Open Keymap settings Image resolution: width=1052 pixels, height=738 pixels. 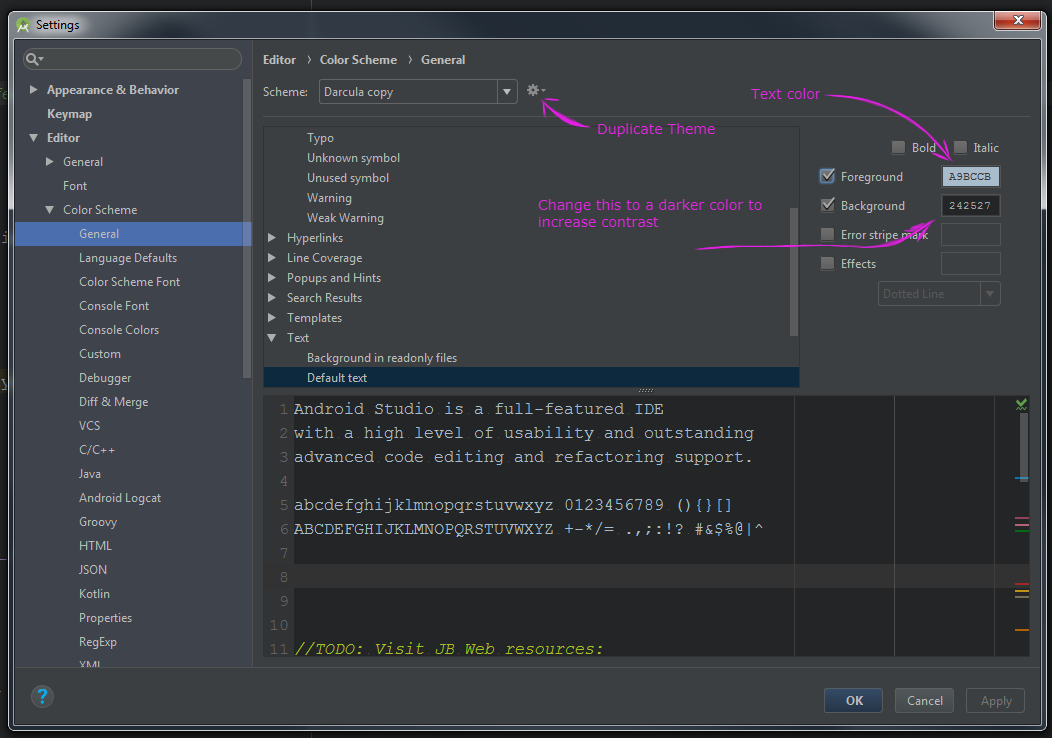[69, 114]
